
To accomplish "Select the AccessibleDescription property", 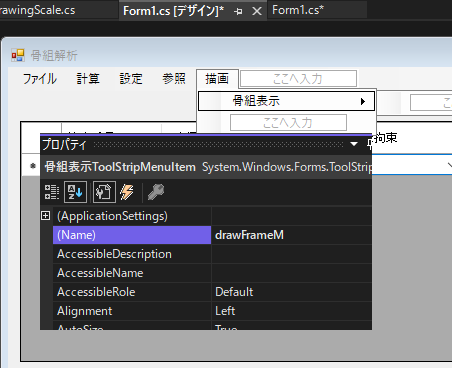I will 132,254.
